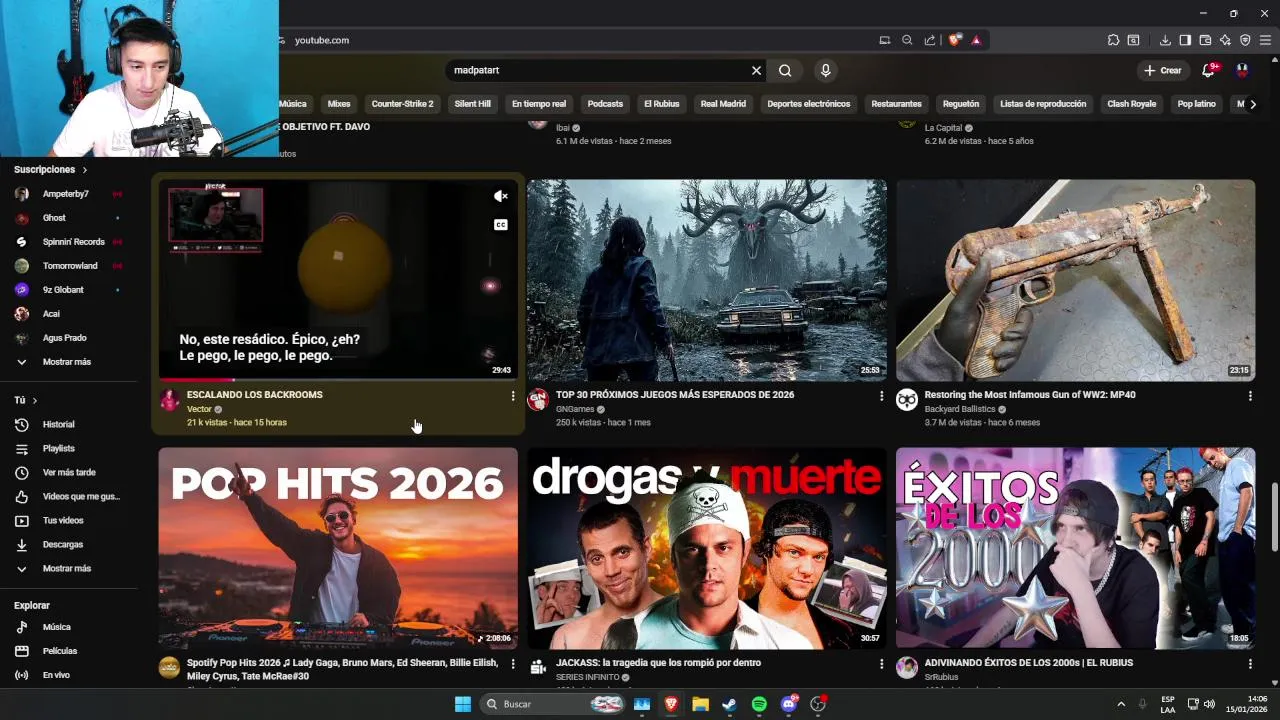This screenshot has width=1280, height=720.
Task: Select the Real Madrid chip
Action: pos(723,104)
